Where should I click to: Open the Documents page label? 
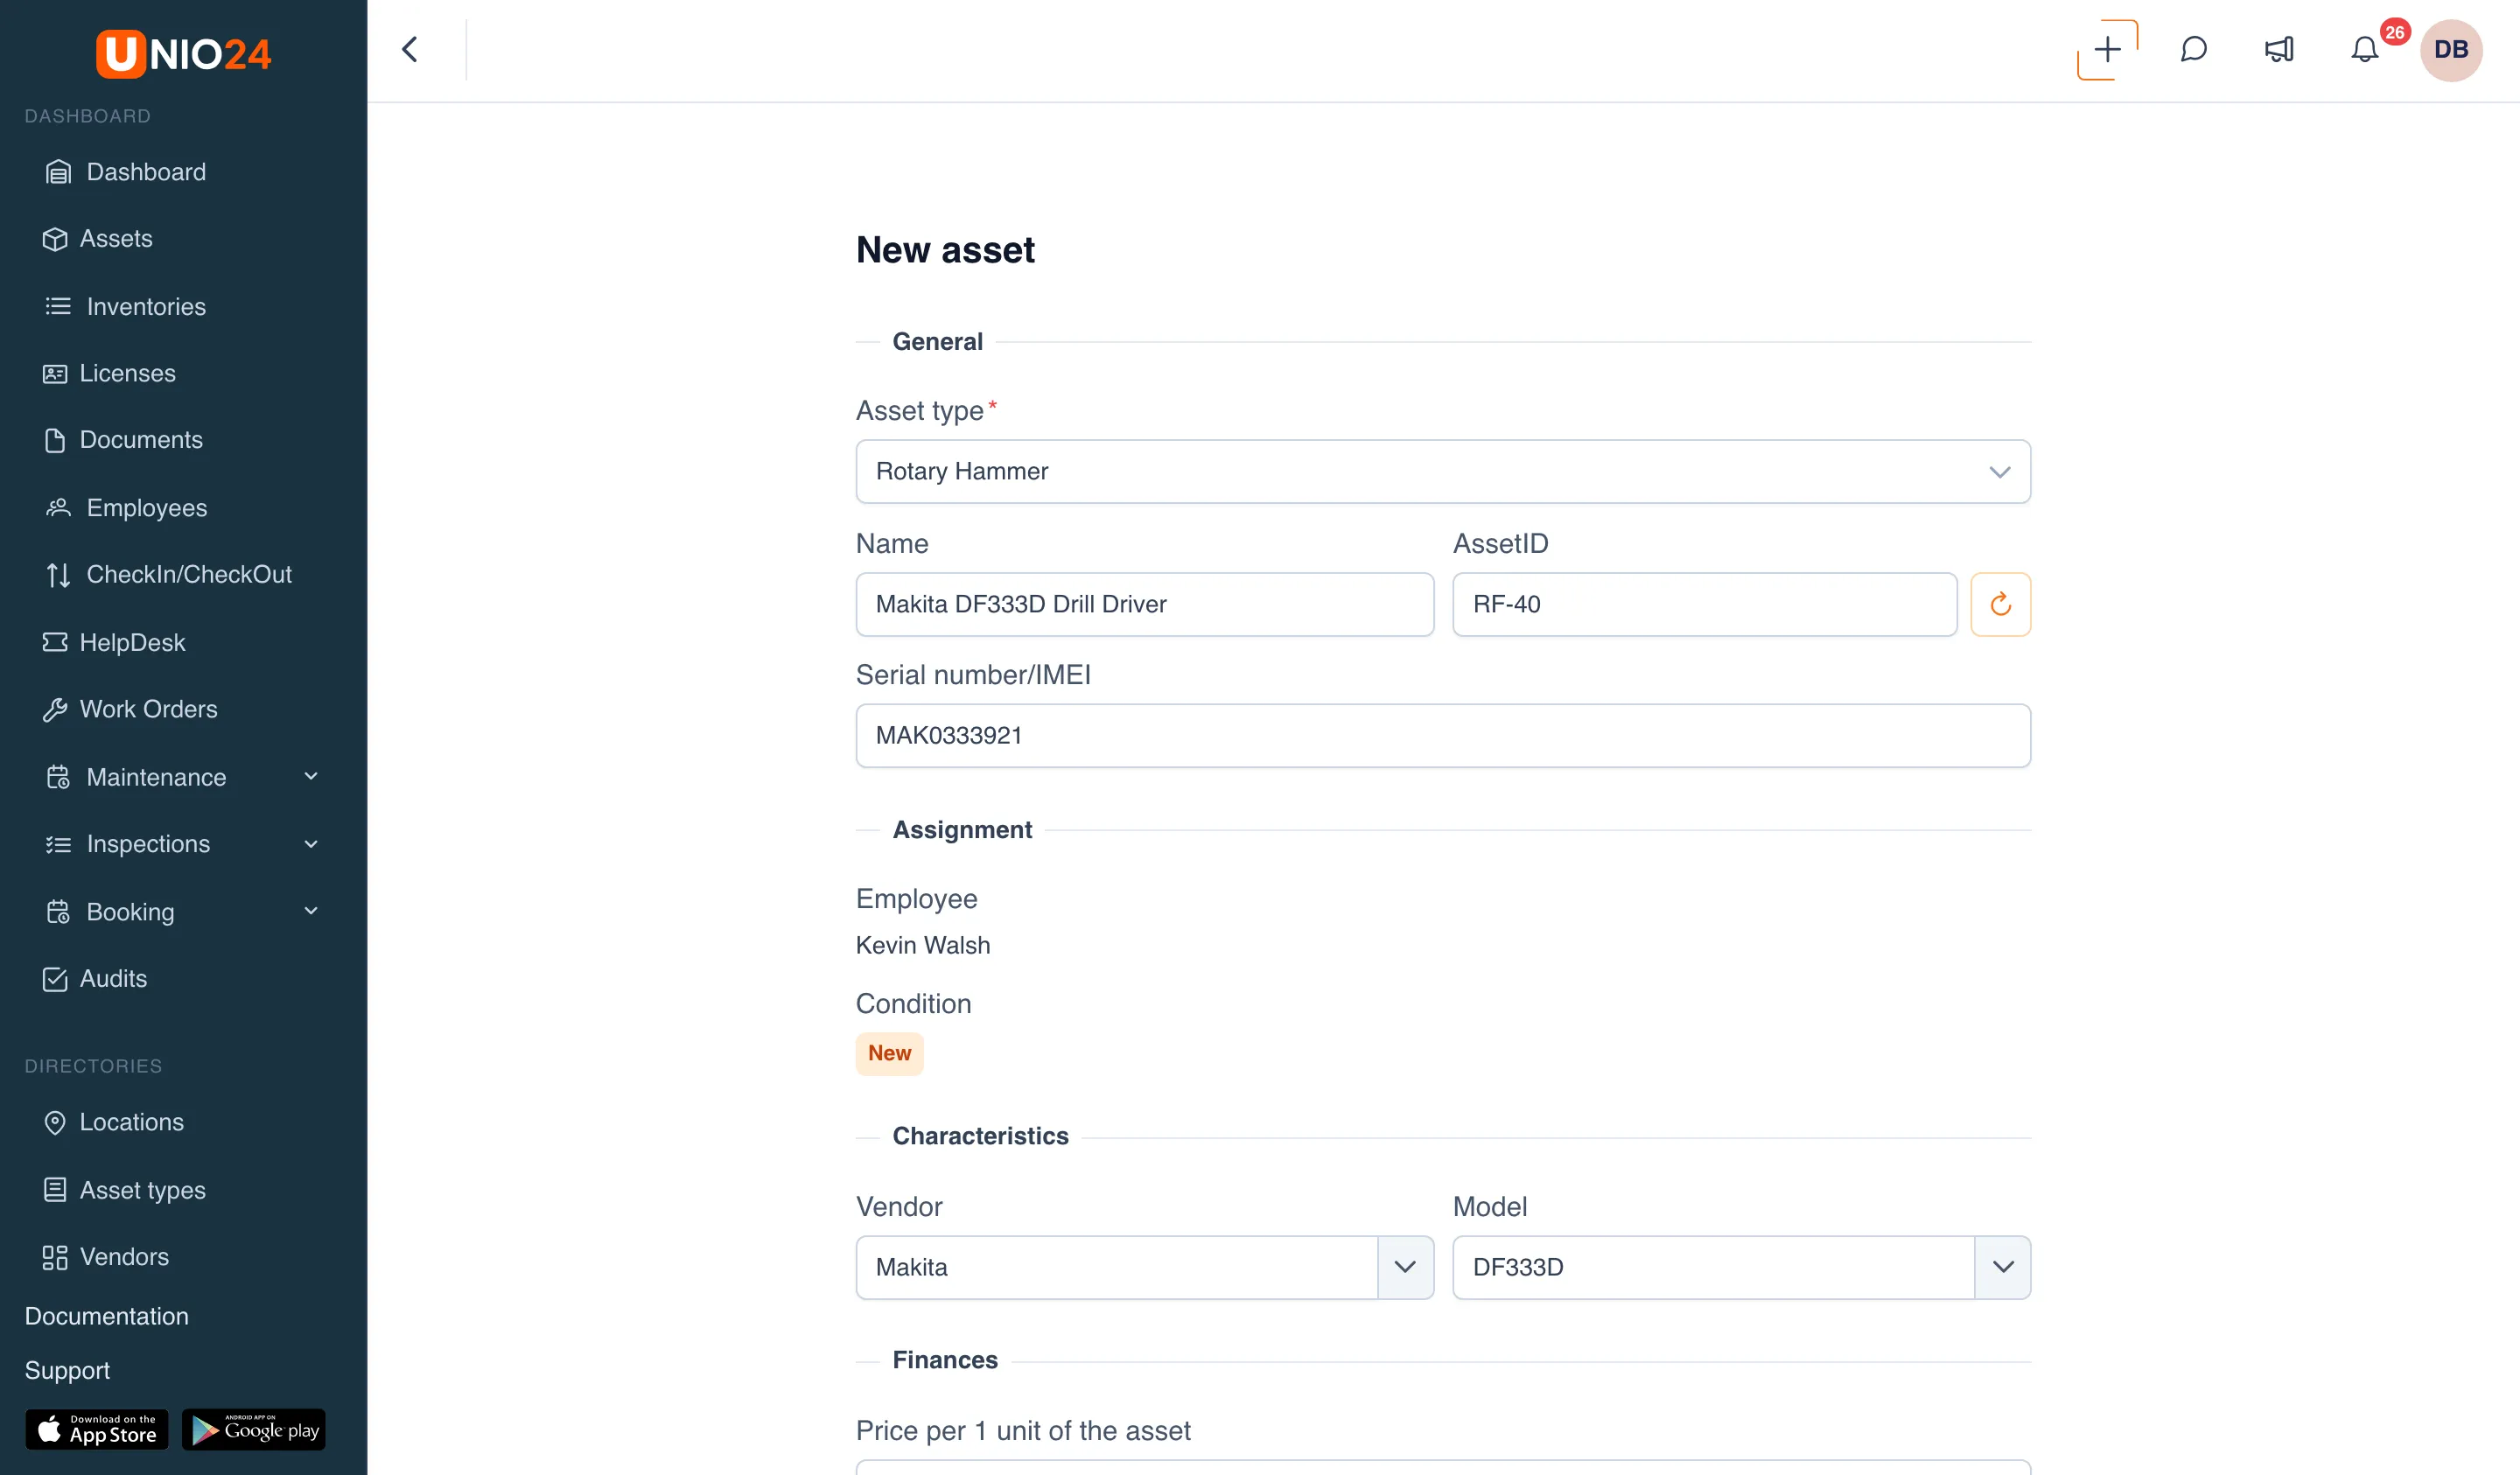(x=141, y=440)
